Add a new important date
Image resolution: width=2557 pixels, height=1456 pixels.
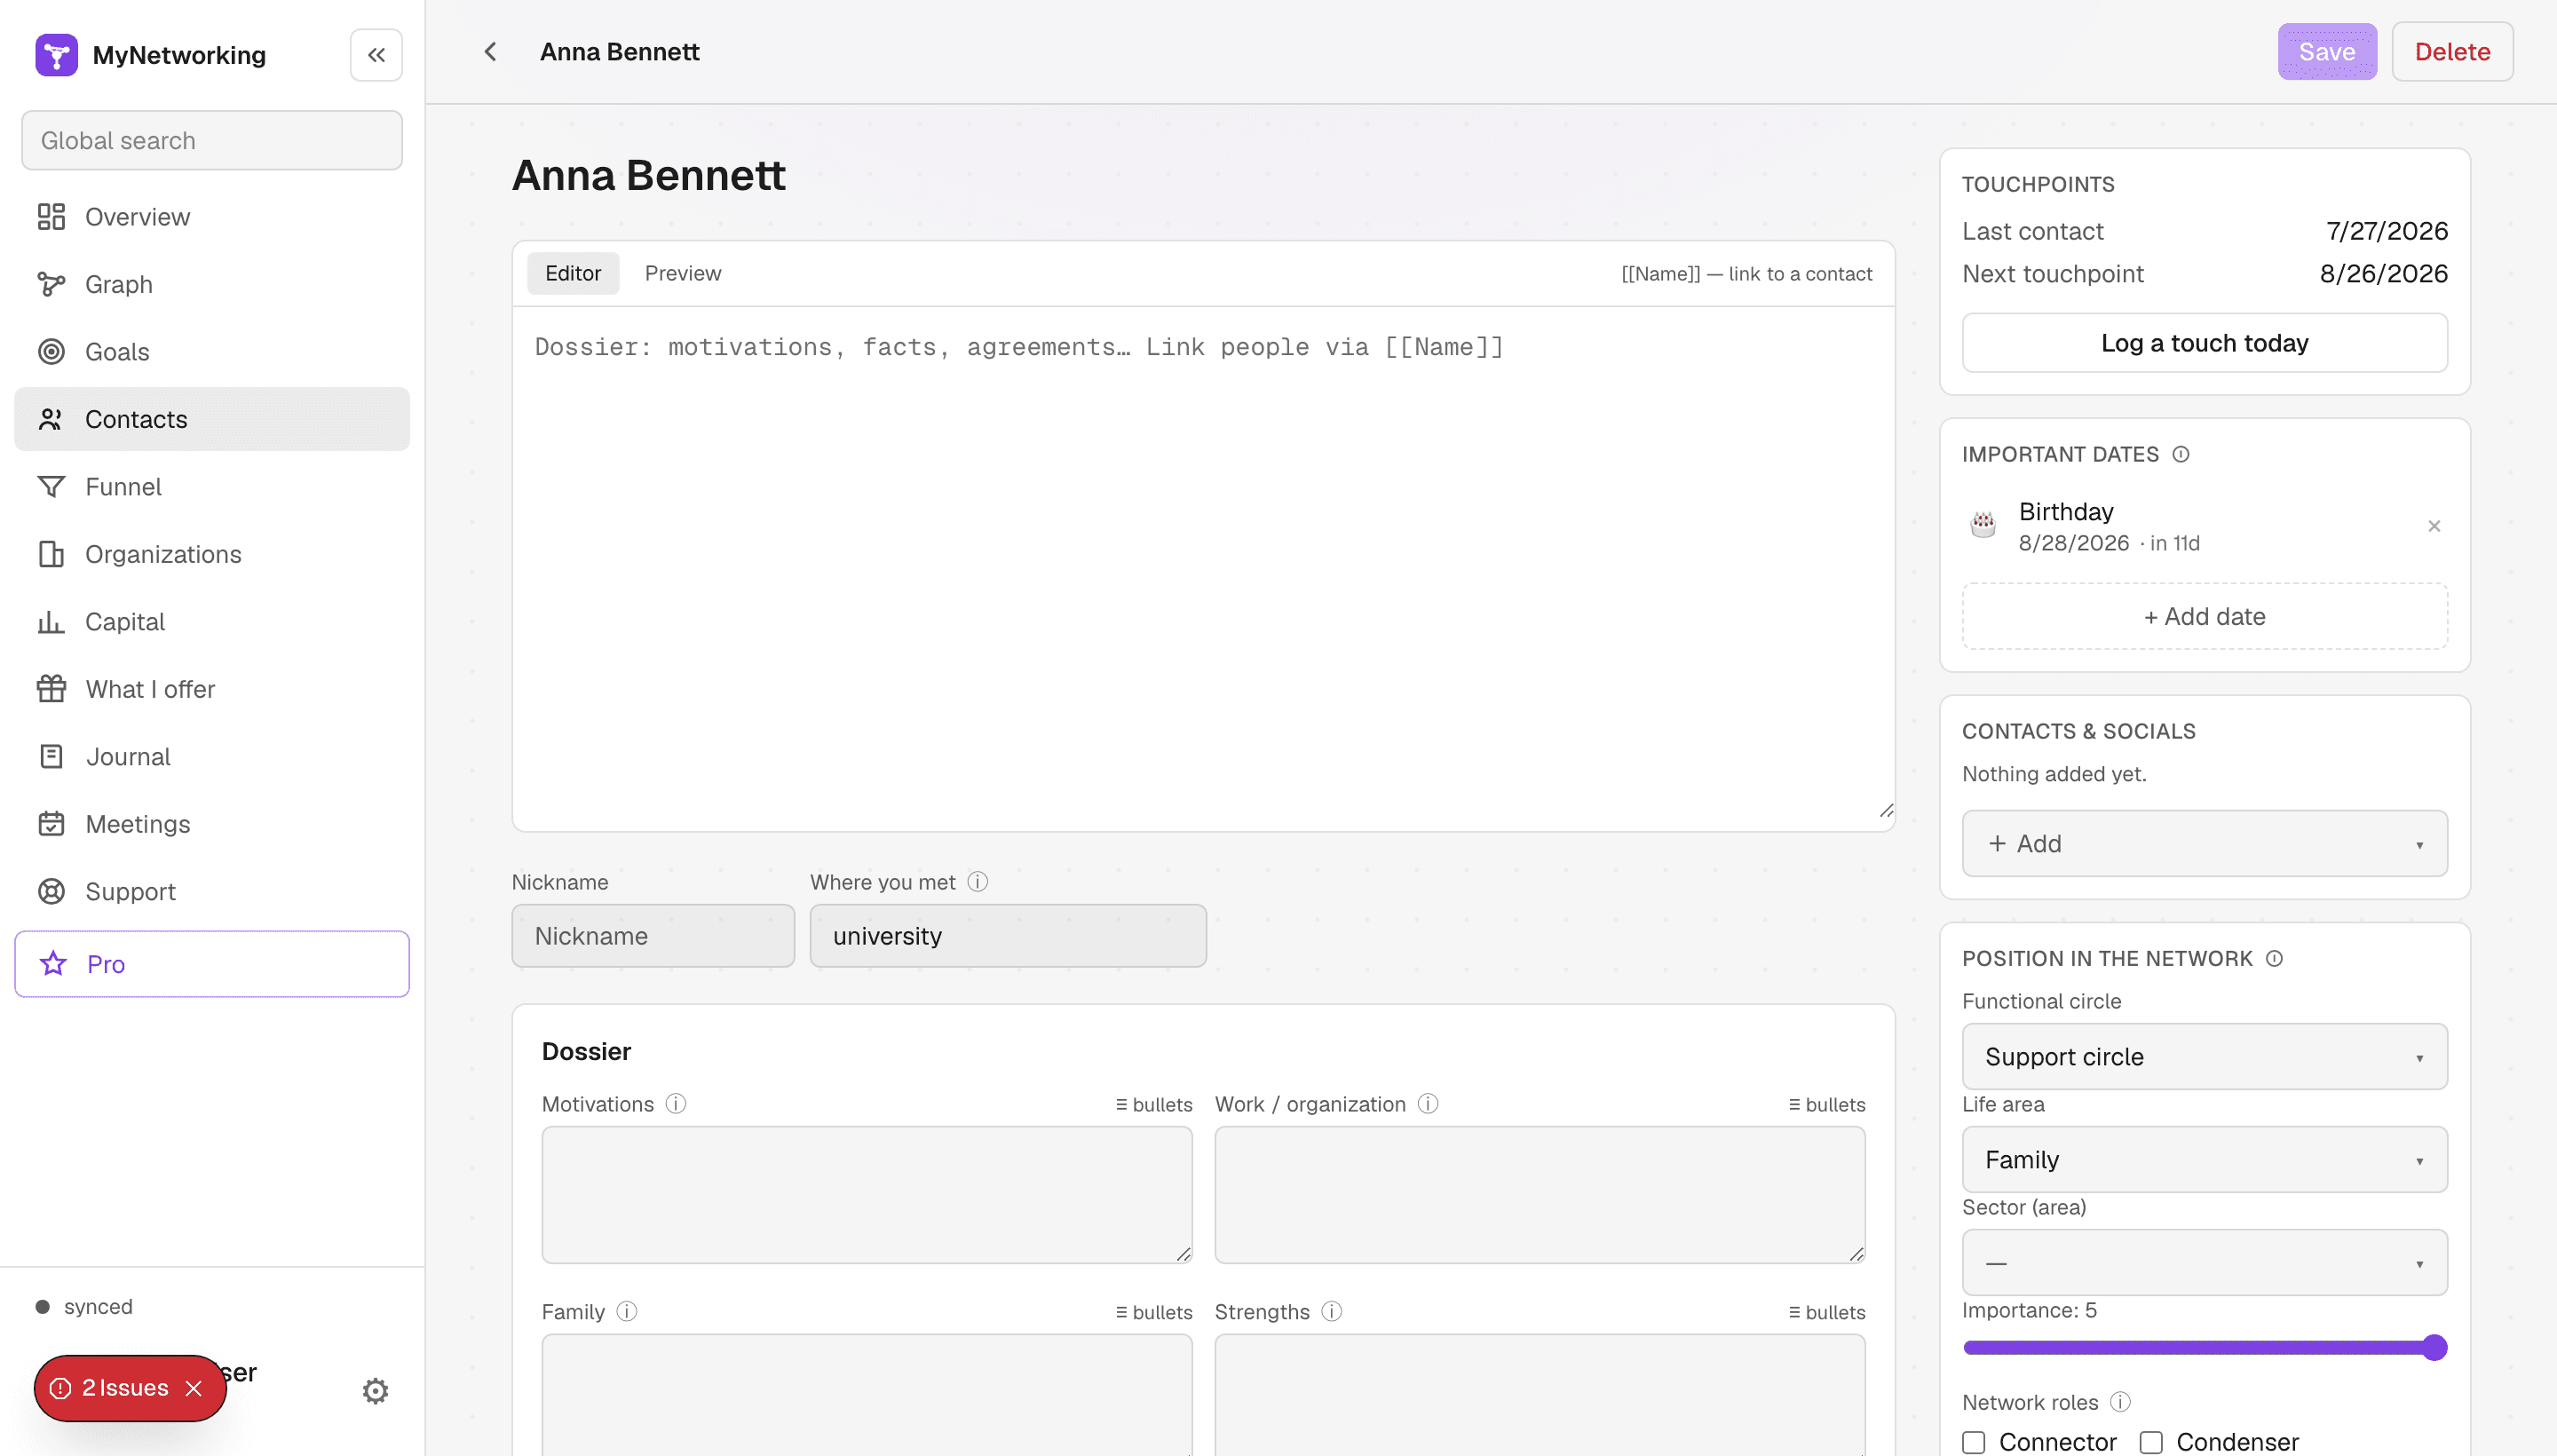point(2205,616)
